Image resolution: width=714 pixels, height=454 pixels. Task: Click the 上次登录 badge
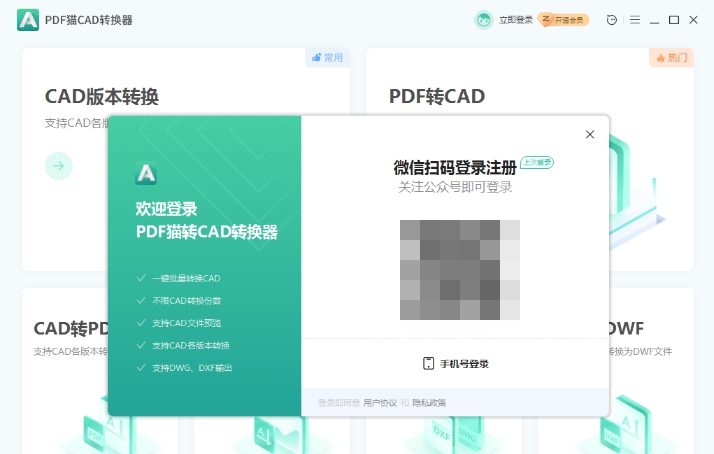tap(537, 162)
